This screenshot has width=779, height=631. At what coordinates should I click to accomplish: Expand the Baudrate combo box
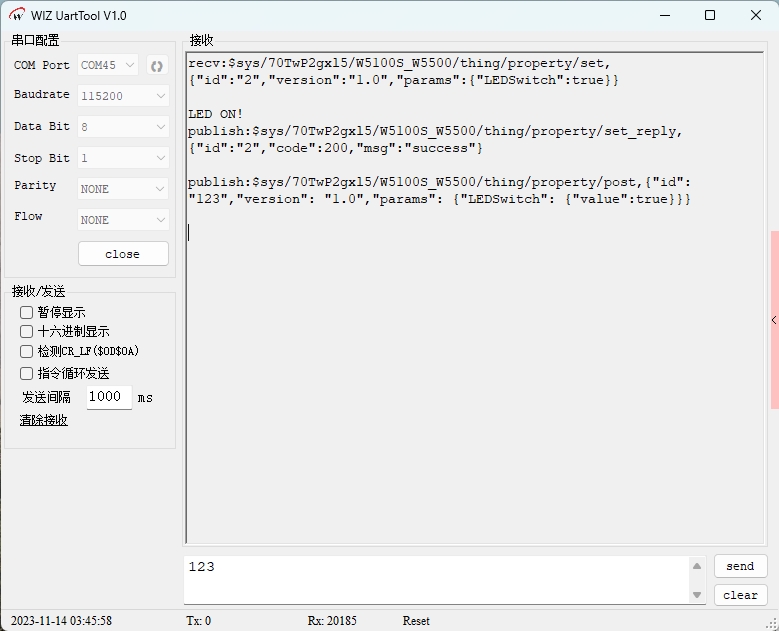coord(123,96)
